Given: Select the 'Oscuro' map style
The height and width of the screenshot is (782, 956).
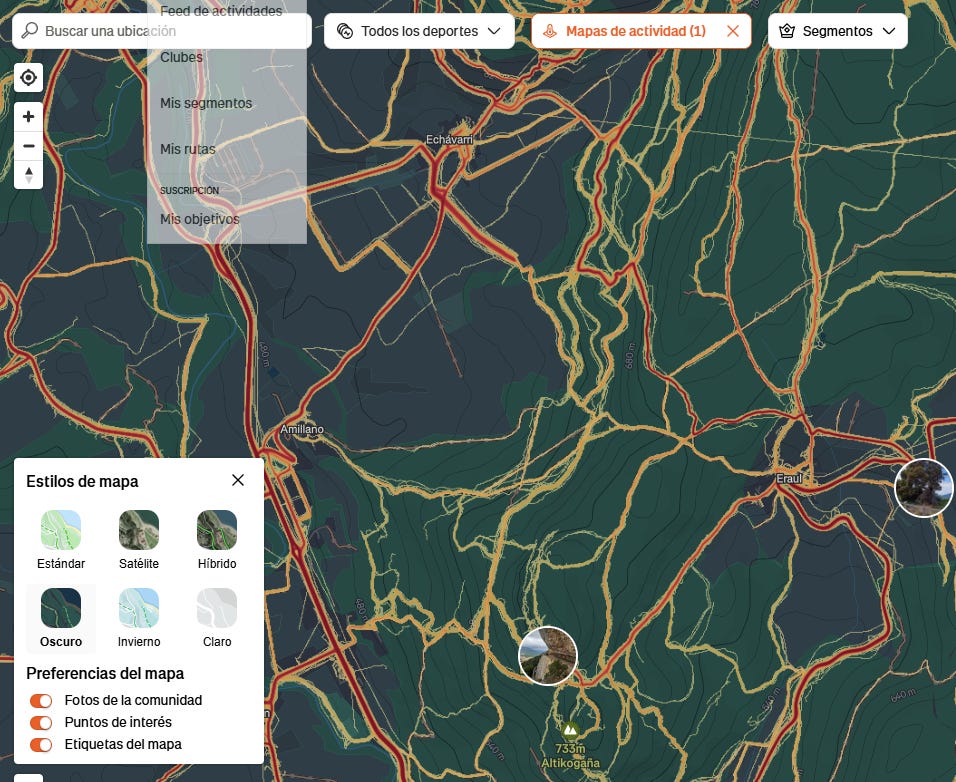Looking at the screenshot, I should [61, 618].
